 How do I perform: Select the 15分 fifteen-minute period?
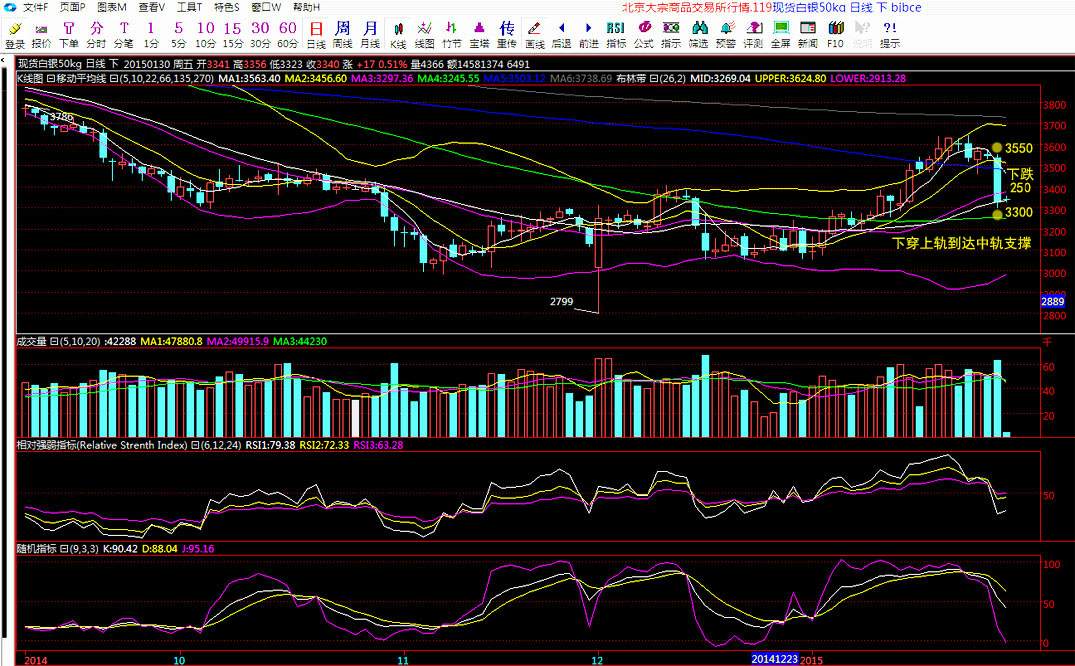(233, 34)
